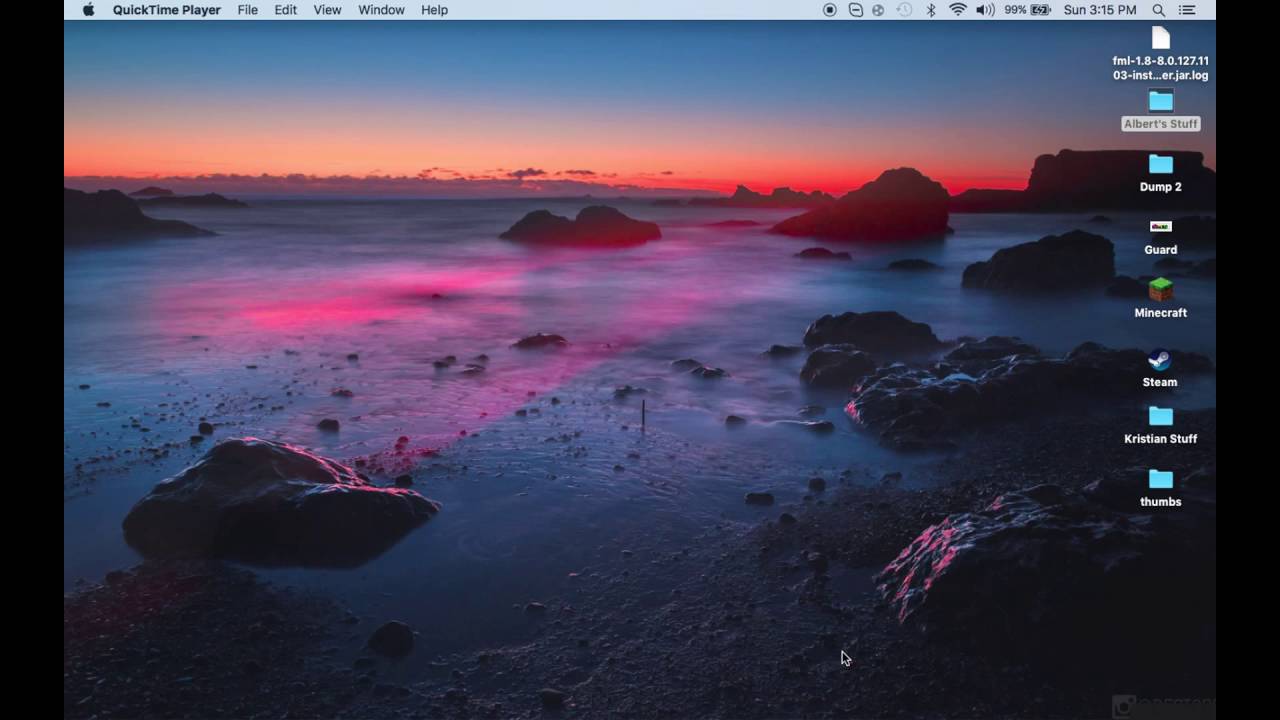The width and height of the screenshot is (1280, 720).
Task: Open the QuickTime Player menu
Action: (166, 10)
